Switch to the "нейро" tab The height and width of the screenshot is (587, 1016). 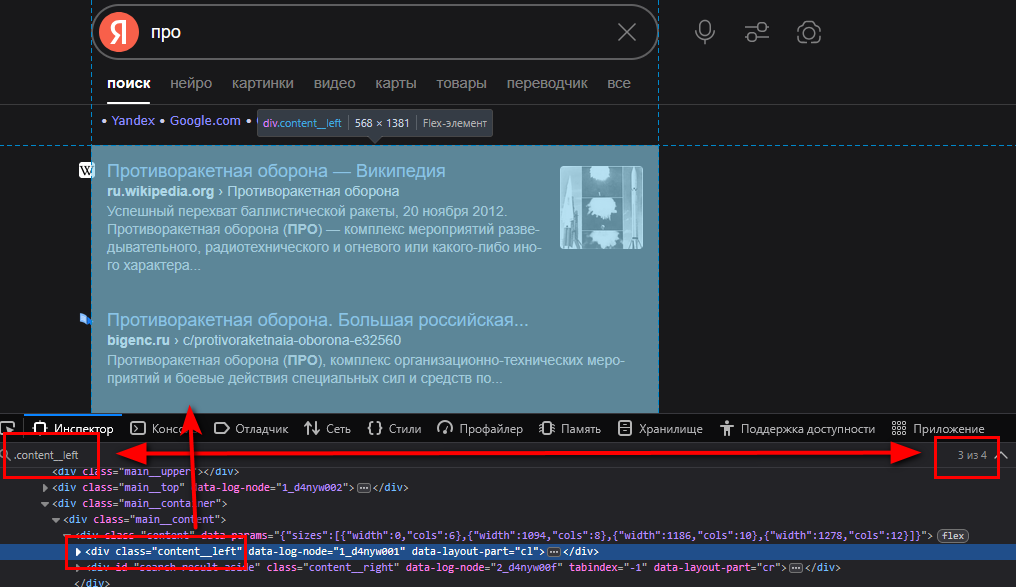pos(191,83)
